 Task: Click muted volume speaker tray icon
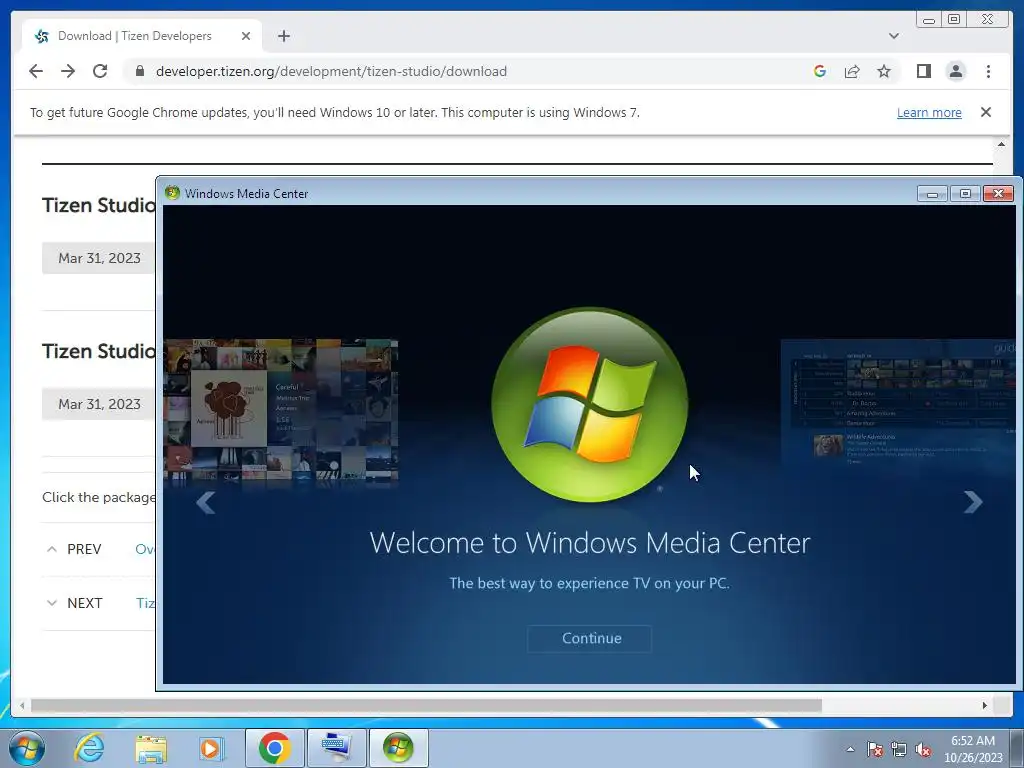coord(923,749)
